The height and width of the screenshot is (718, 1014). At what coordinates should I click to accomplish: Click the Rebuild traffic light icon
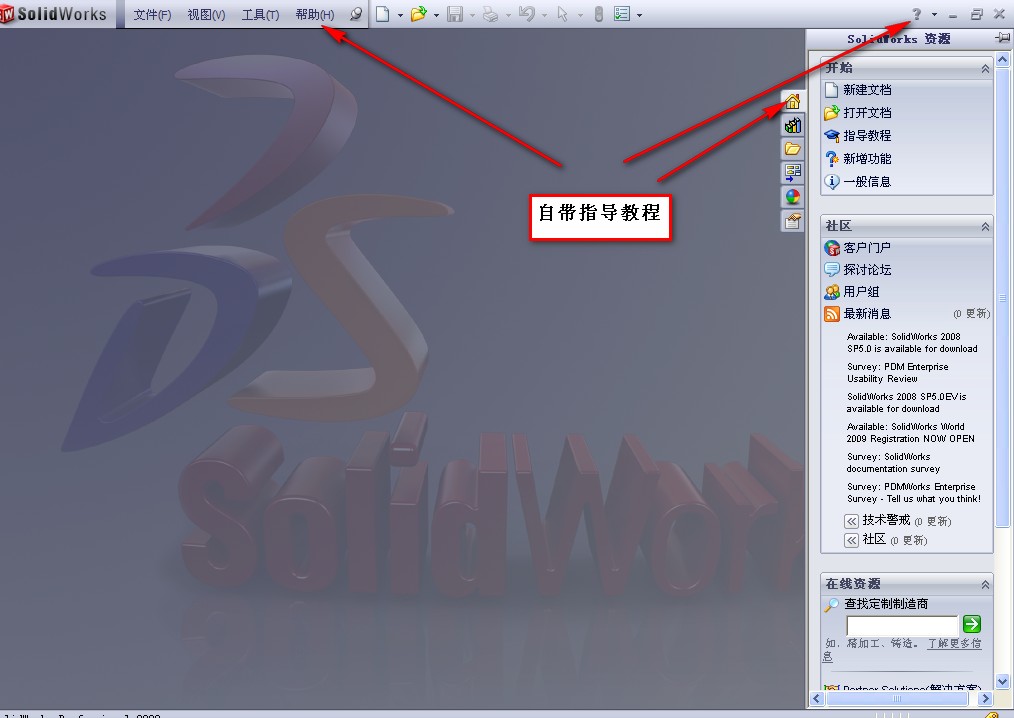click(598, 14)
